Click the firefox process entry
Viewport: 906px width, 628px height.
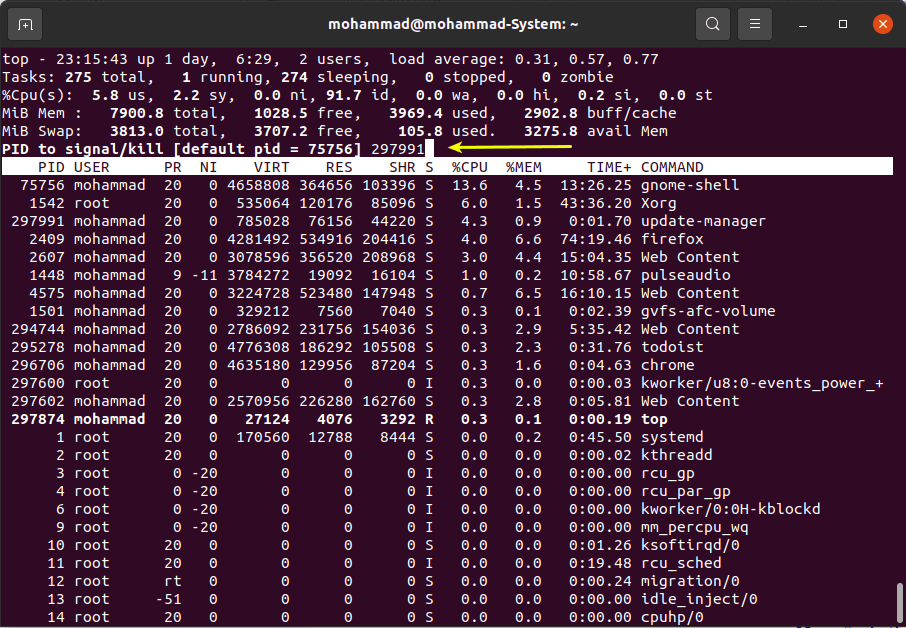pos(672,239)
